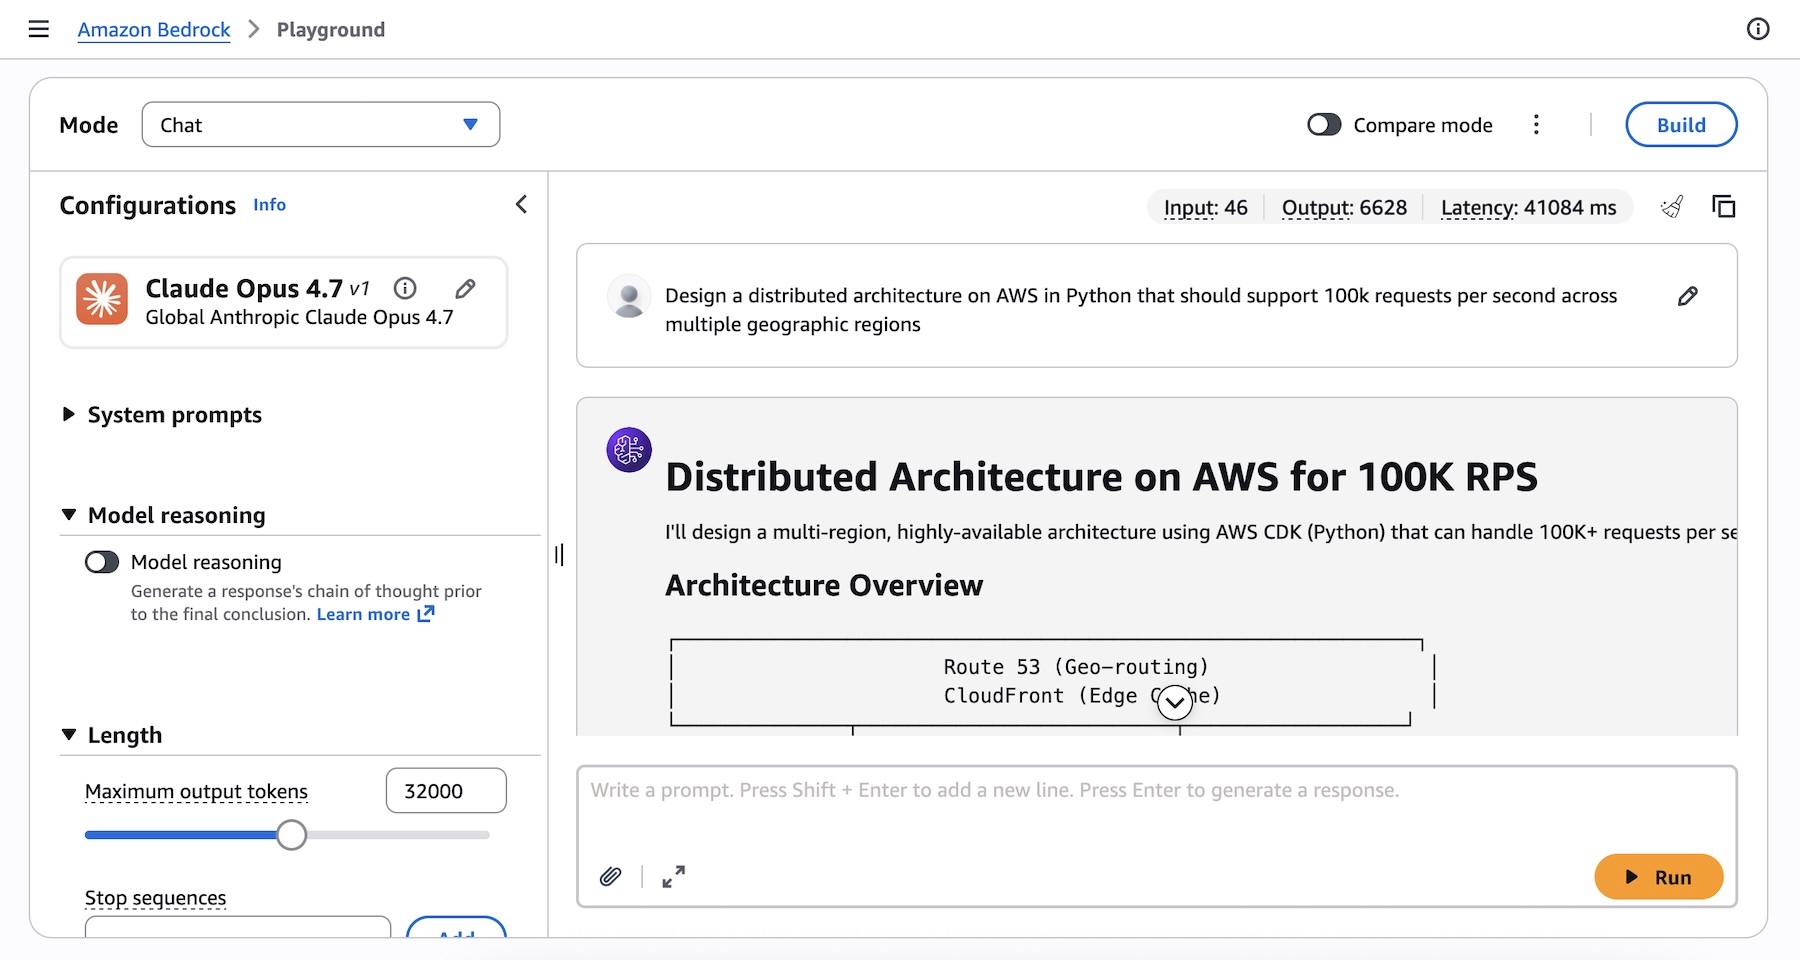Edit the user prompt via pencil icon
Screen dimensions: 1800x960
(x=1687, y=296)
